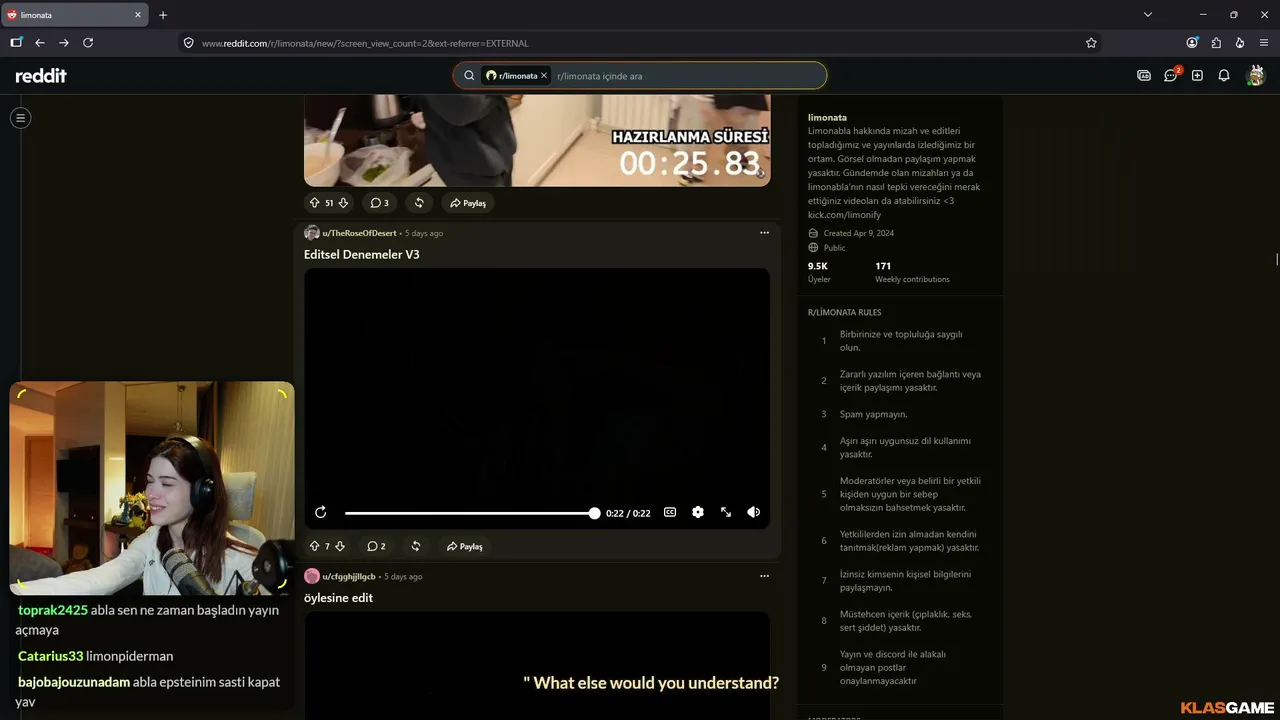The width and height of the screenshot is (1280, 720).
Task: Open Reddit notifications bell
Action: click(x=1223, y=75)
